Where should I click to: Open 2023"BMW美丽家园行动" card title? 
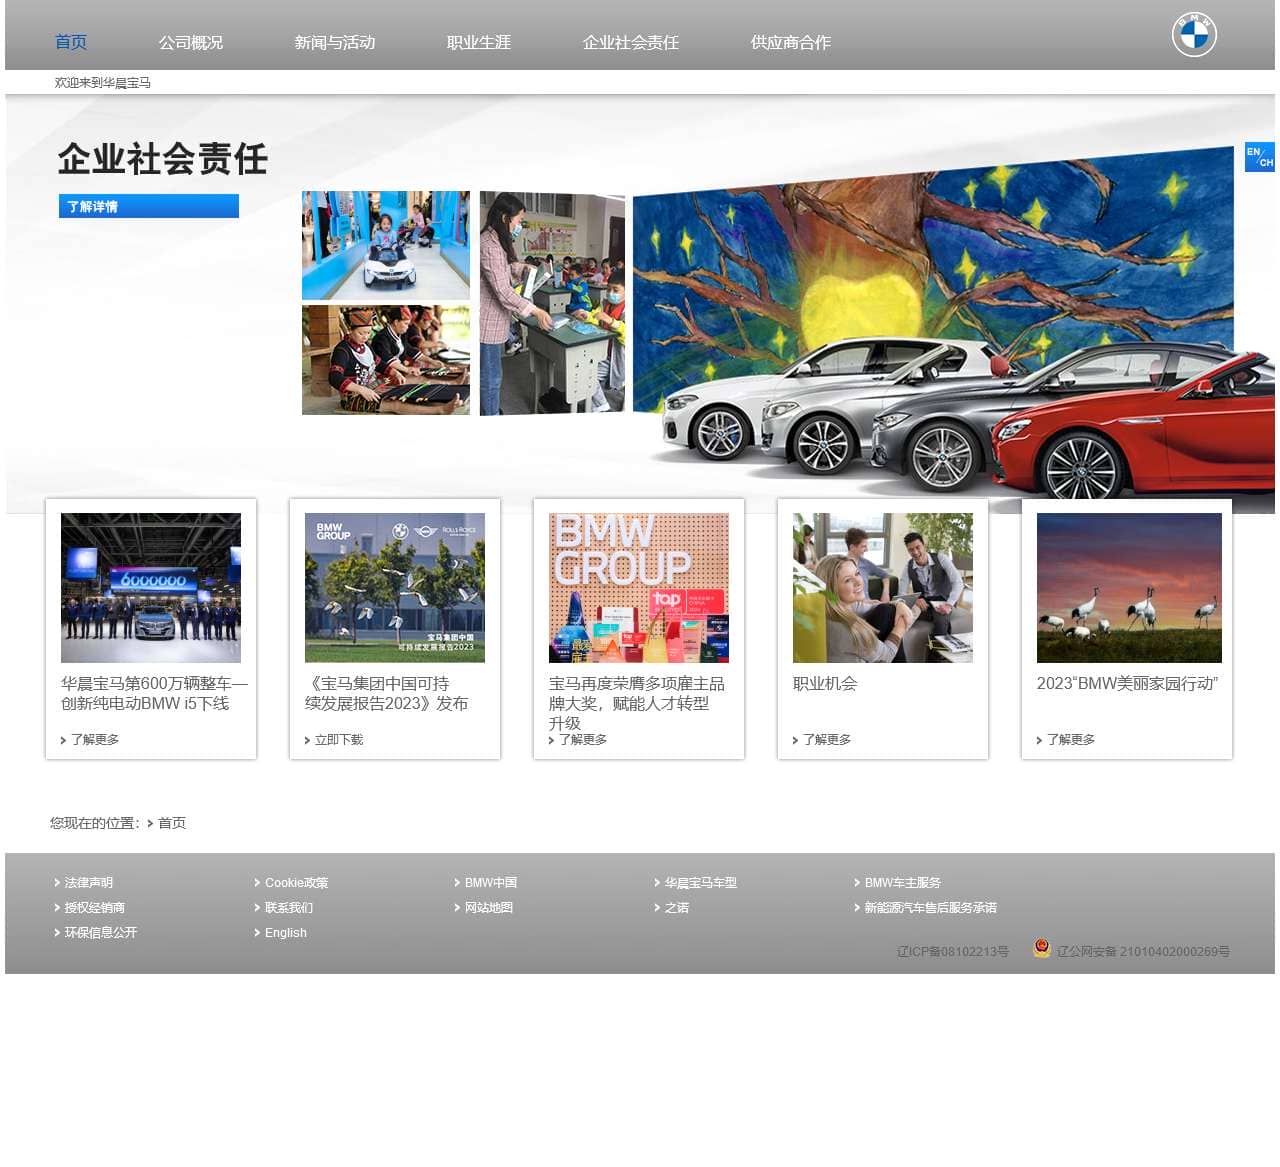click(x=1128, y=684)
